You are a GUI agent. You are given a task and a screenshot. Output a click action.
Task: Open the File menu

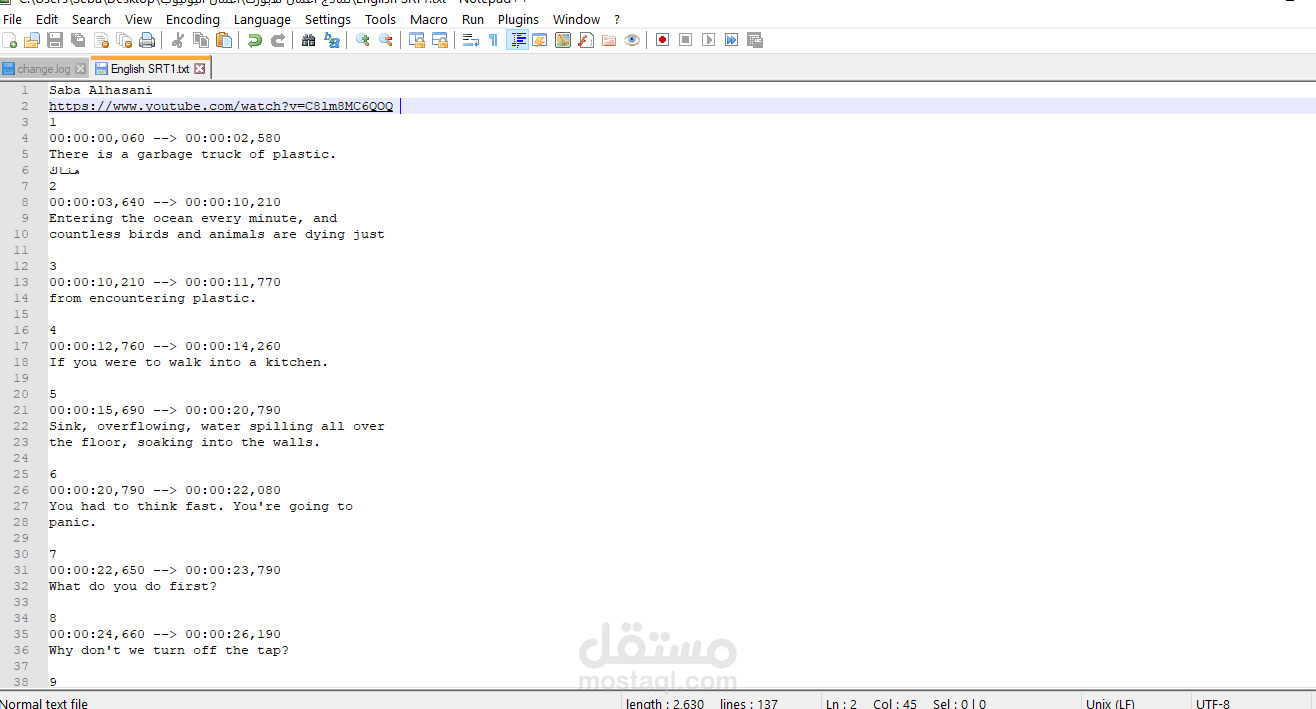[x=13, y=19]
